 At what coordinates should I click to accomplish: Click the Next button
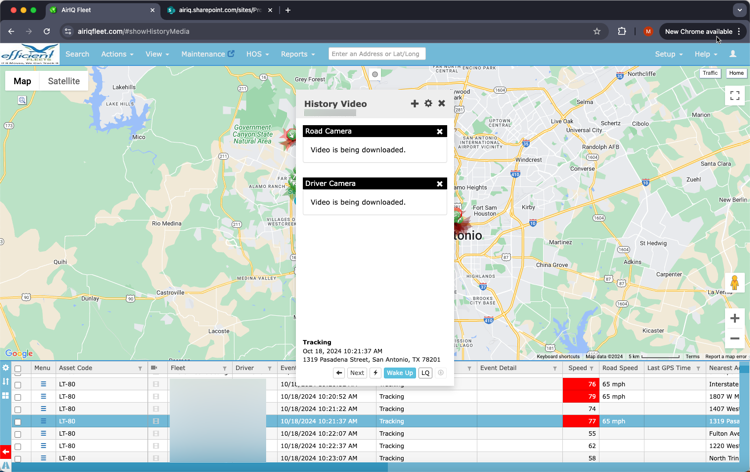[x=357, y=373]
